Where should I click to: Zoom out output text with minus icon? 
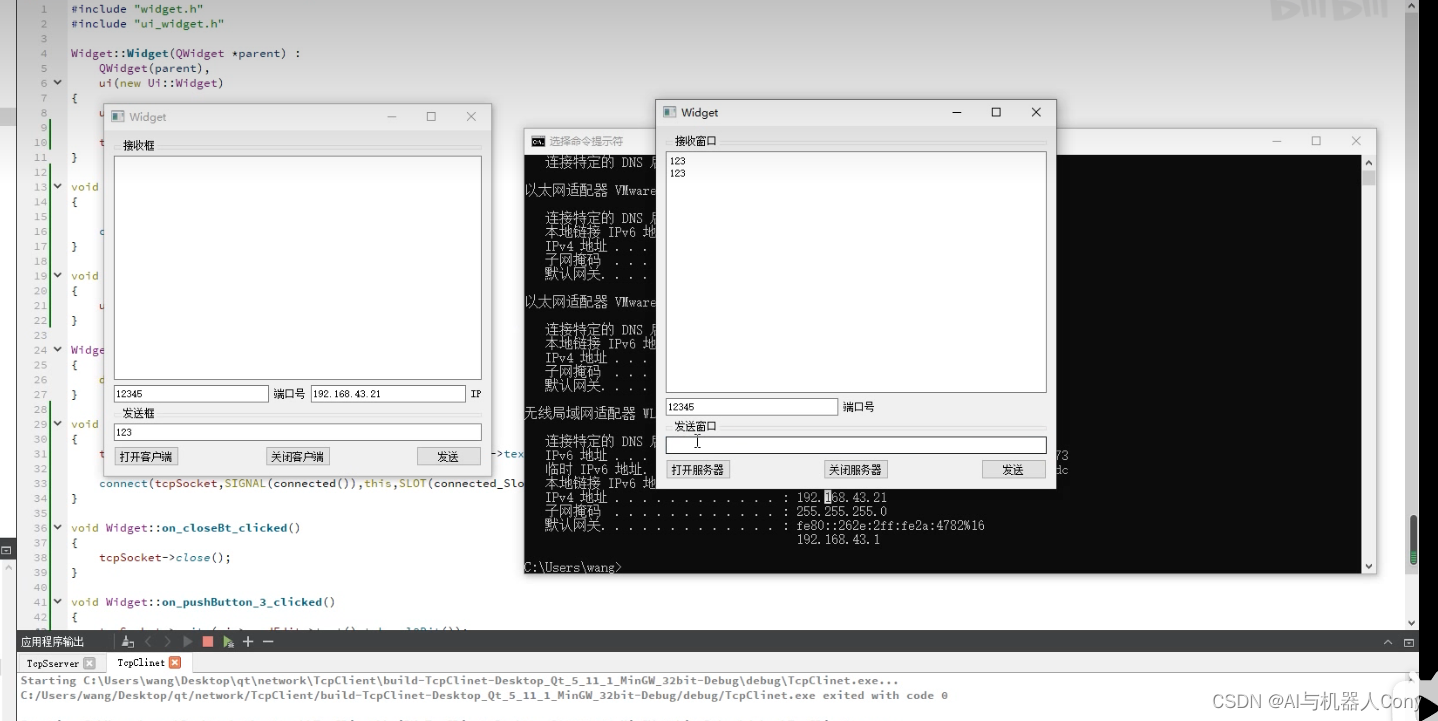268,642
